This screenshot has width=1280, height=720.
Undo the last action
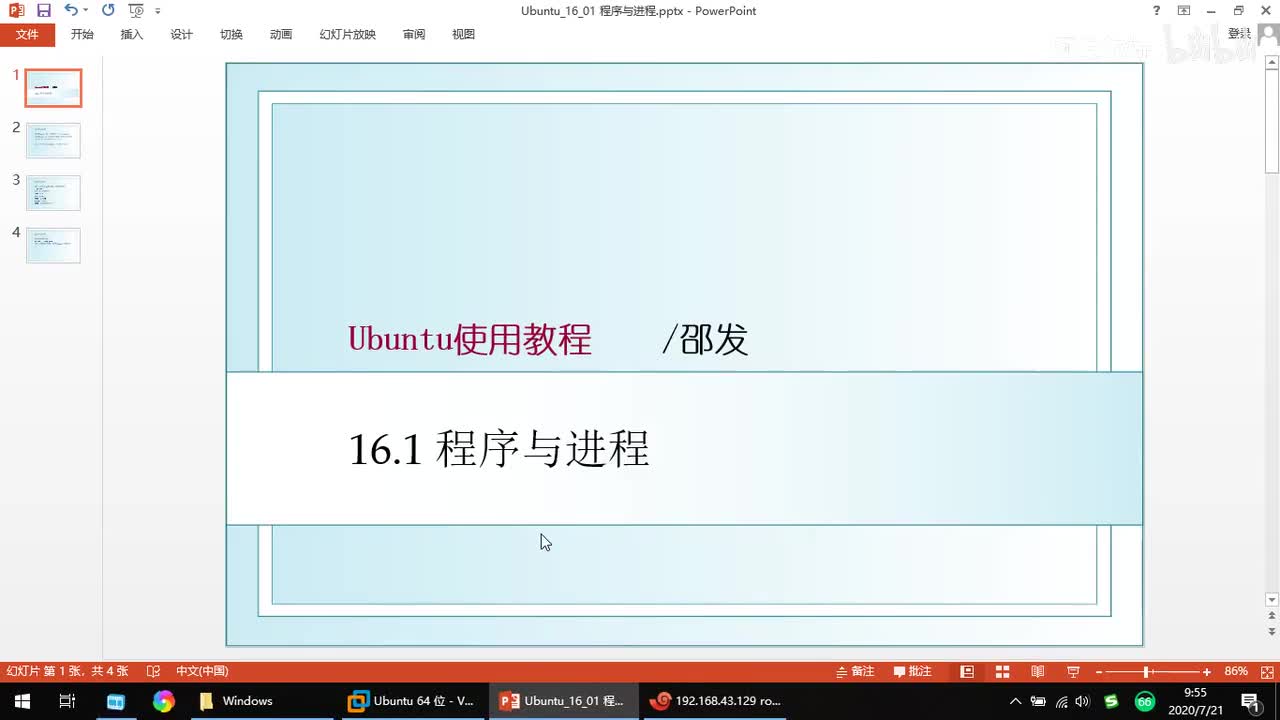(70, 11)
